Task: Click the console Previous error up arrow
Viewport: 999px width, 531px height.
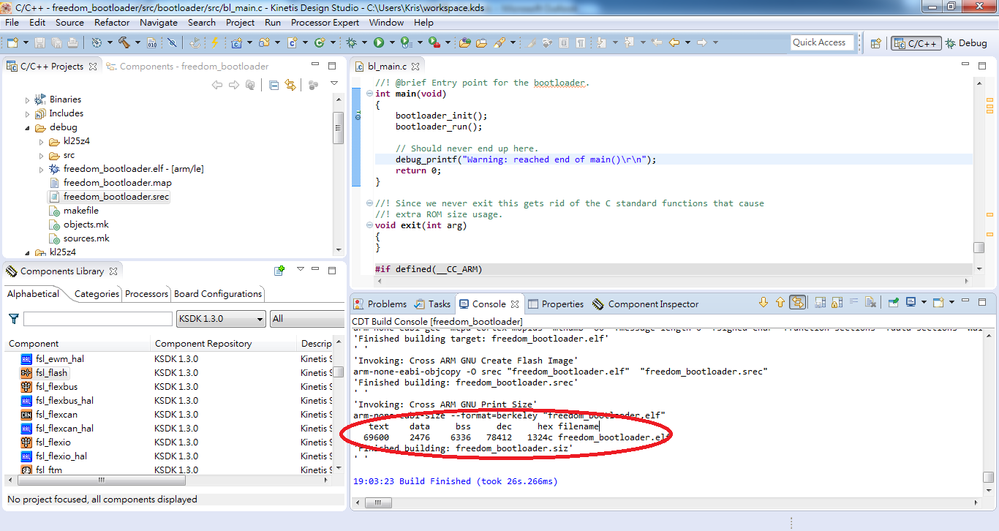Action: coord(780,303)
